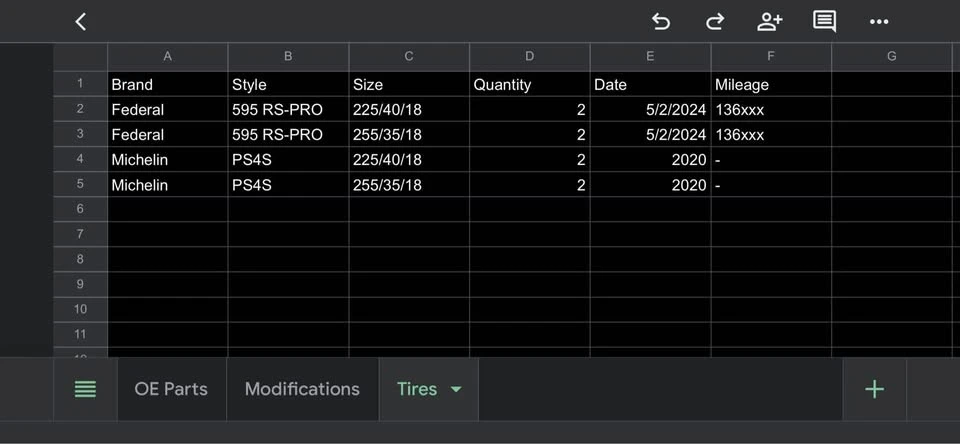Viewport: 960px width, 444px height.
Task: Open the three-dot more menu
Action: 879,22
